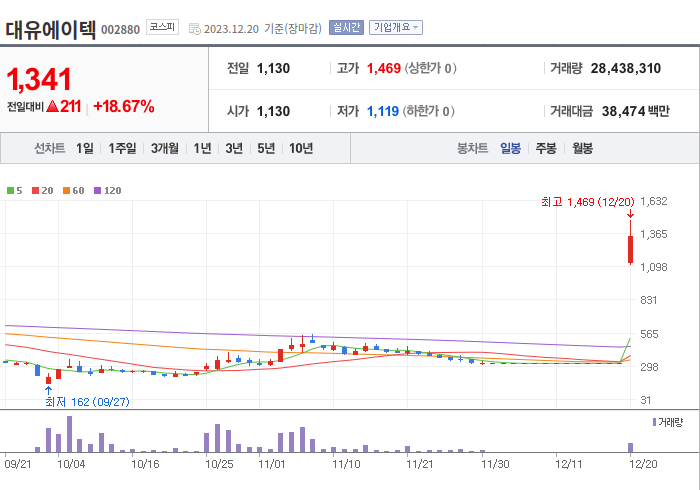Click the 저가 value 1,119
The width and height of the screenshot is (700, 490).
[383, 111]
